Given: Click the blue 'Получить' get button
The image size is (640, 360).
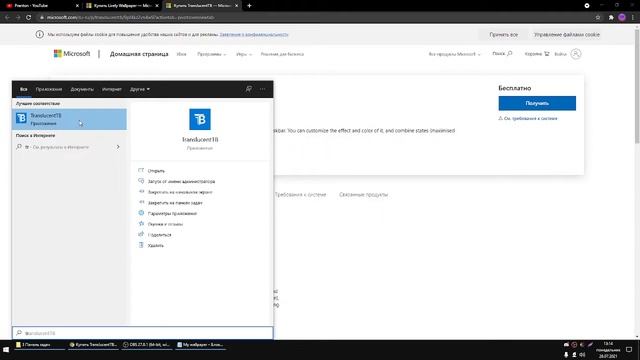Looking at the screenshot, I should click(537, 103).
